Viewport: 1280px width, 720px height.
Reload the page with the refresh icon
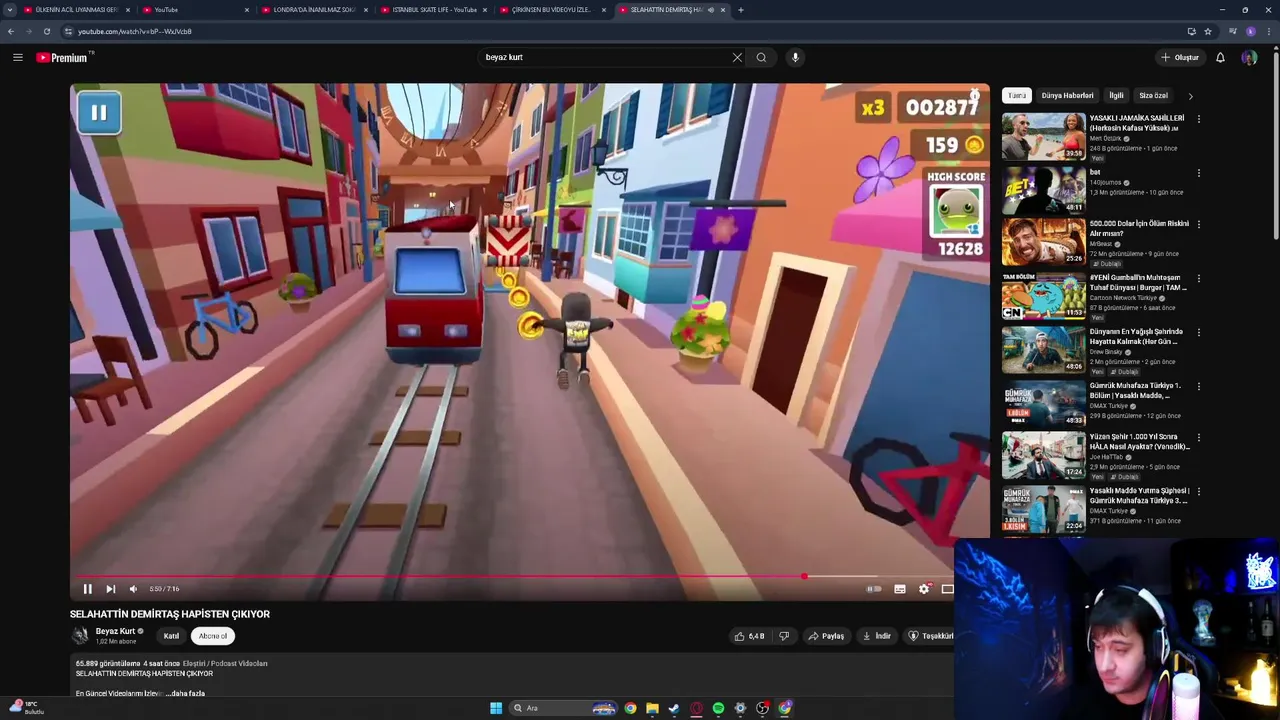tap(46, 31)
